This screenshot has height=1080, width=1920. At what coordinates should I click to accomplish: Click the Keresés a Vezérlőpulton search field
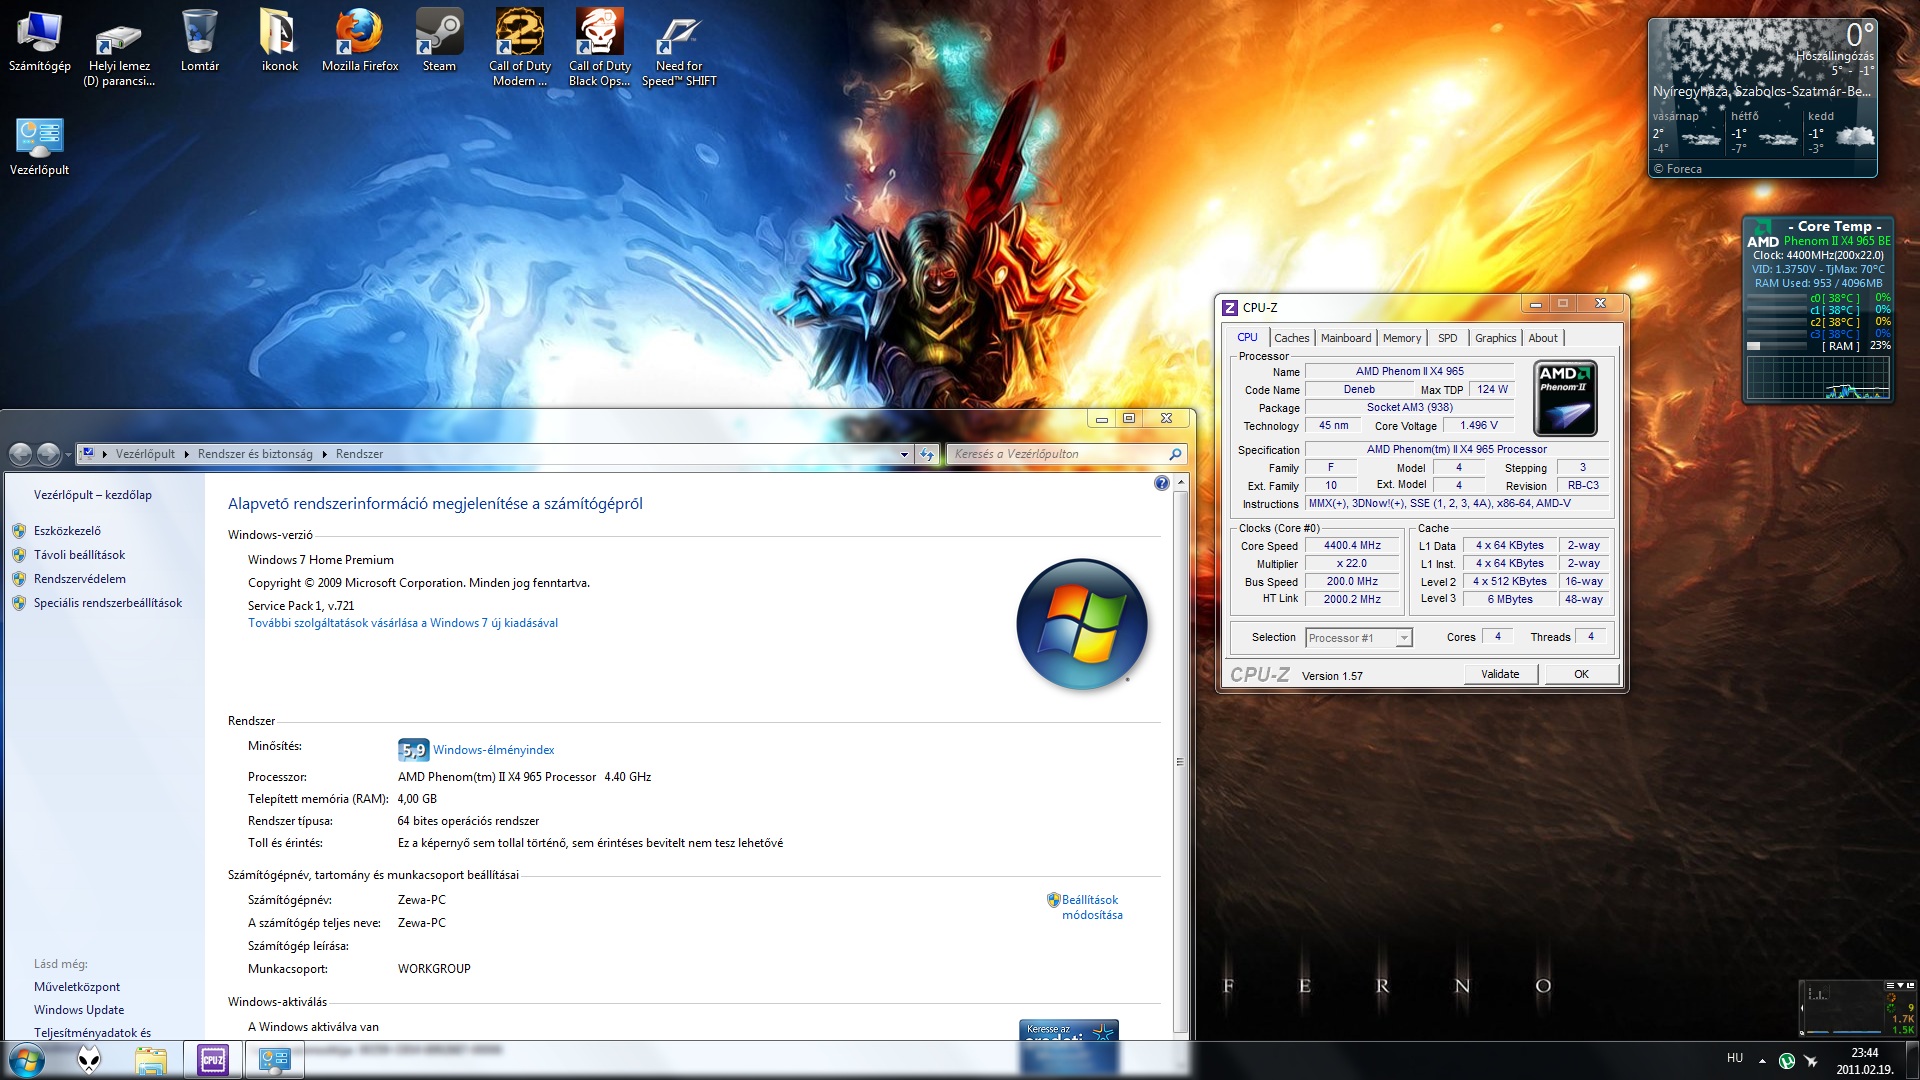point(1066,454)
